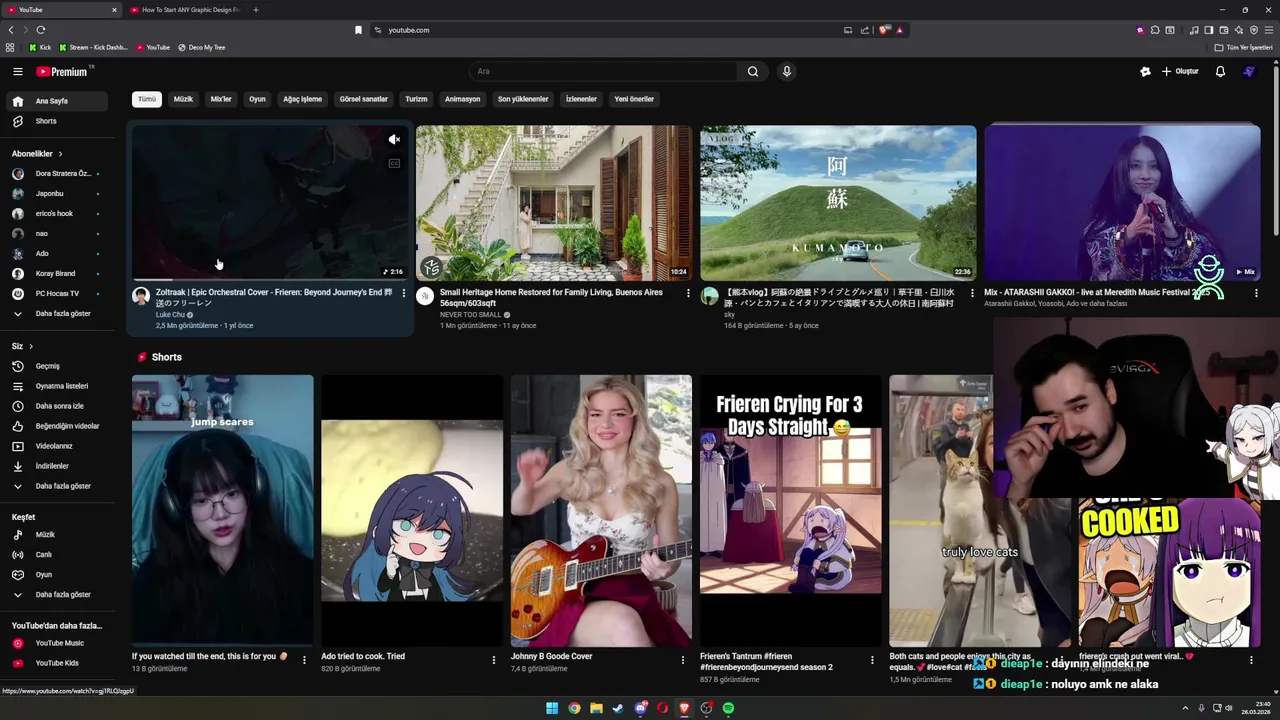Go to Ana Sayfa in sidebar
This screenshot has width=1280, height=720.
tap(56, 101)
